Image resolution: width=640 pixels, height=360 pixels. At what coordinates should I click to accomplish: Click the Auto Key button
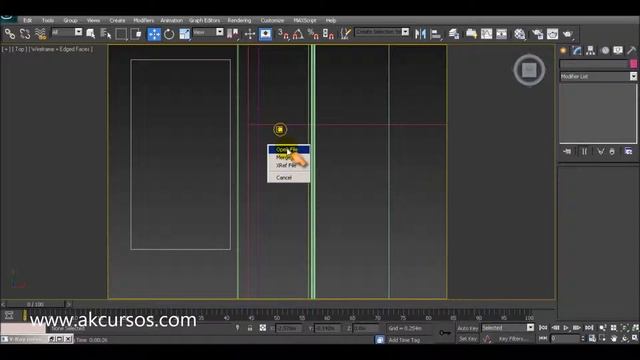click(x=467, y=328)
